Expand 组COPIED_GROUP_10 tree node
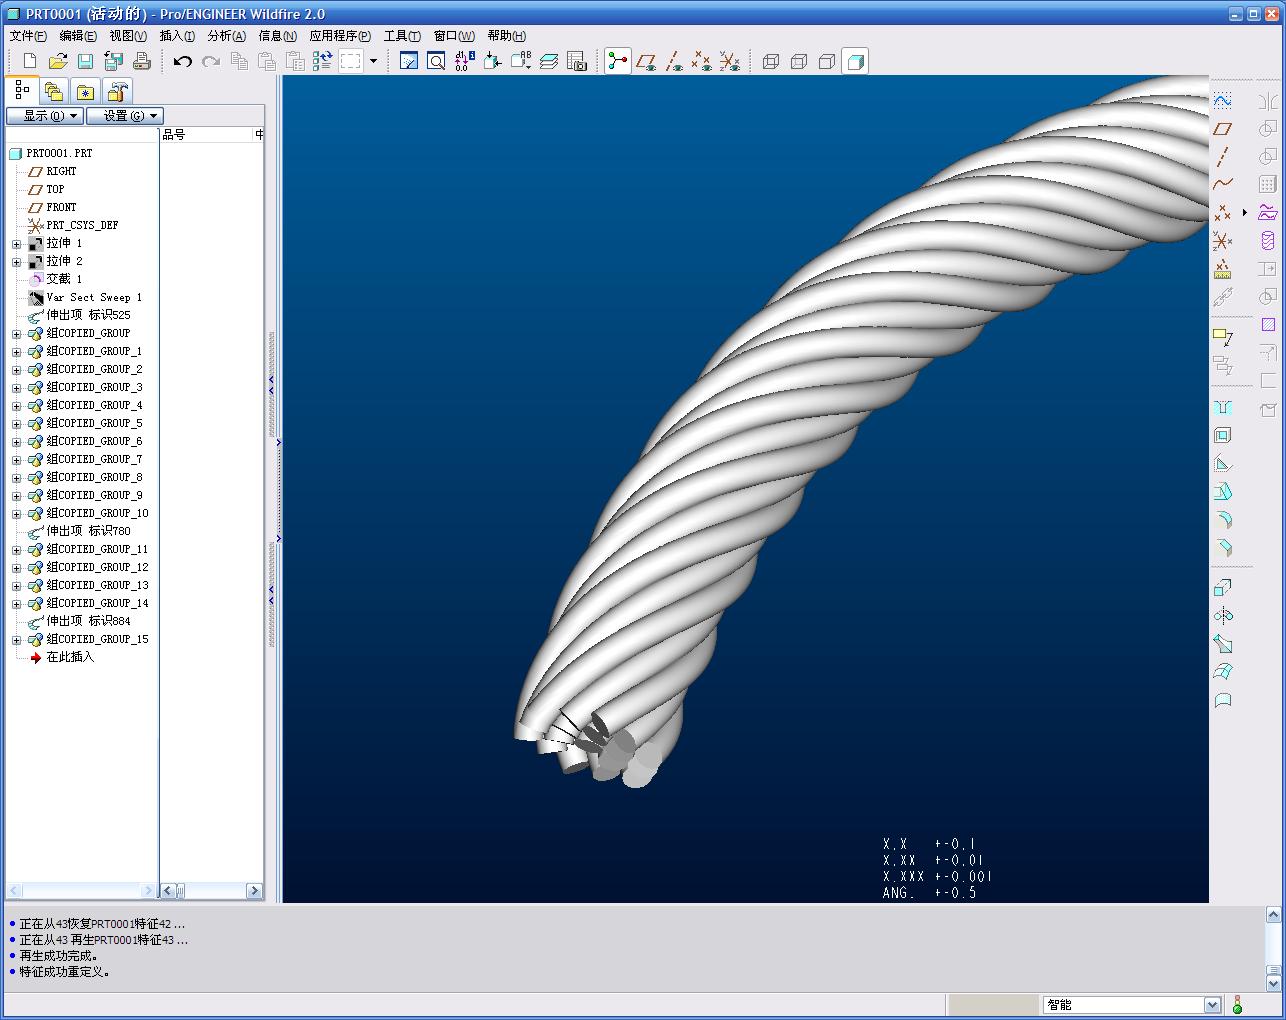The width and height of the screenshot is (1286, 1020). click(16, 514)
